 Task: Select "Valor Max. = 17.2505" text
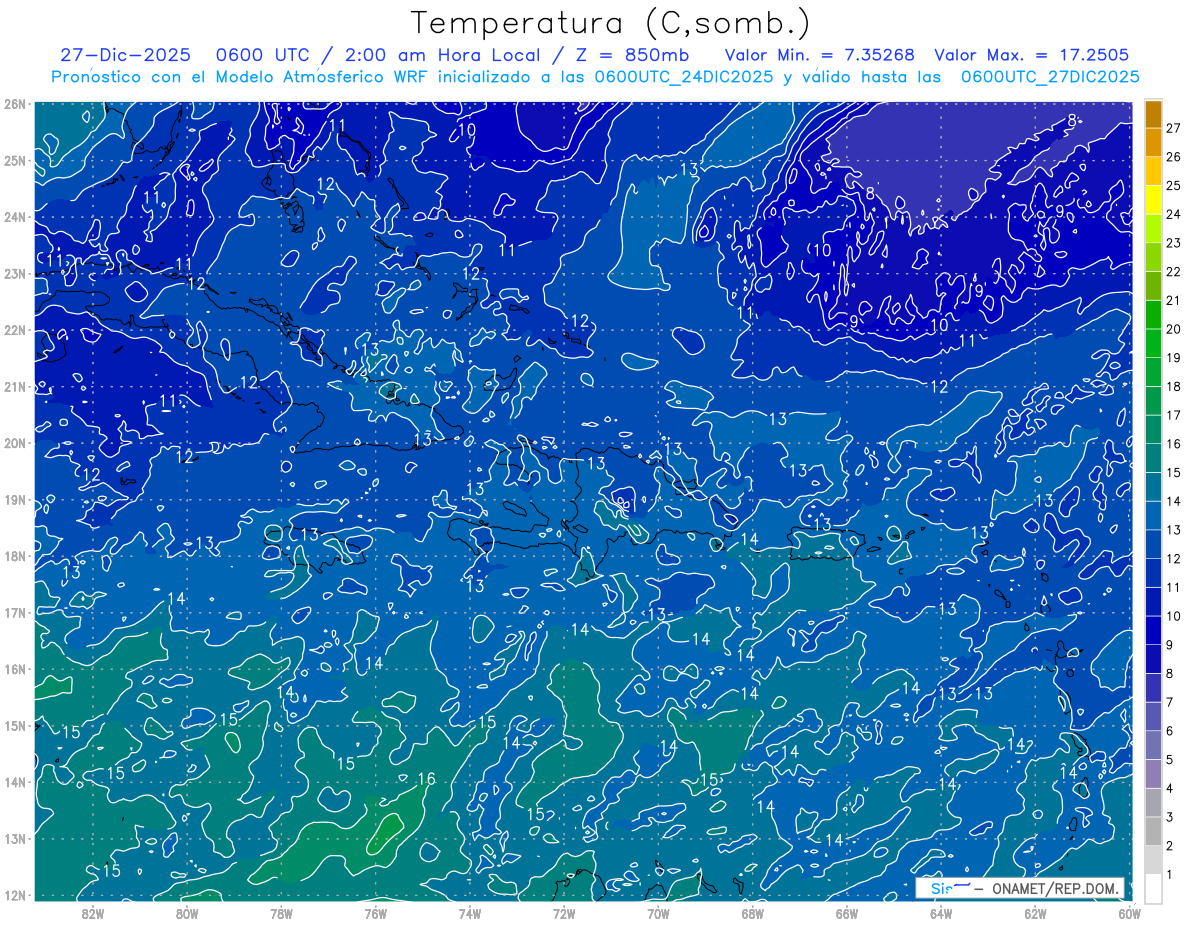[x=1032, y=55]
